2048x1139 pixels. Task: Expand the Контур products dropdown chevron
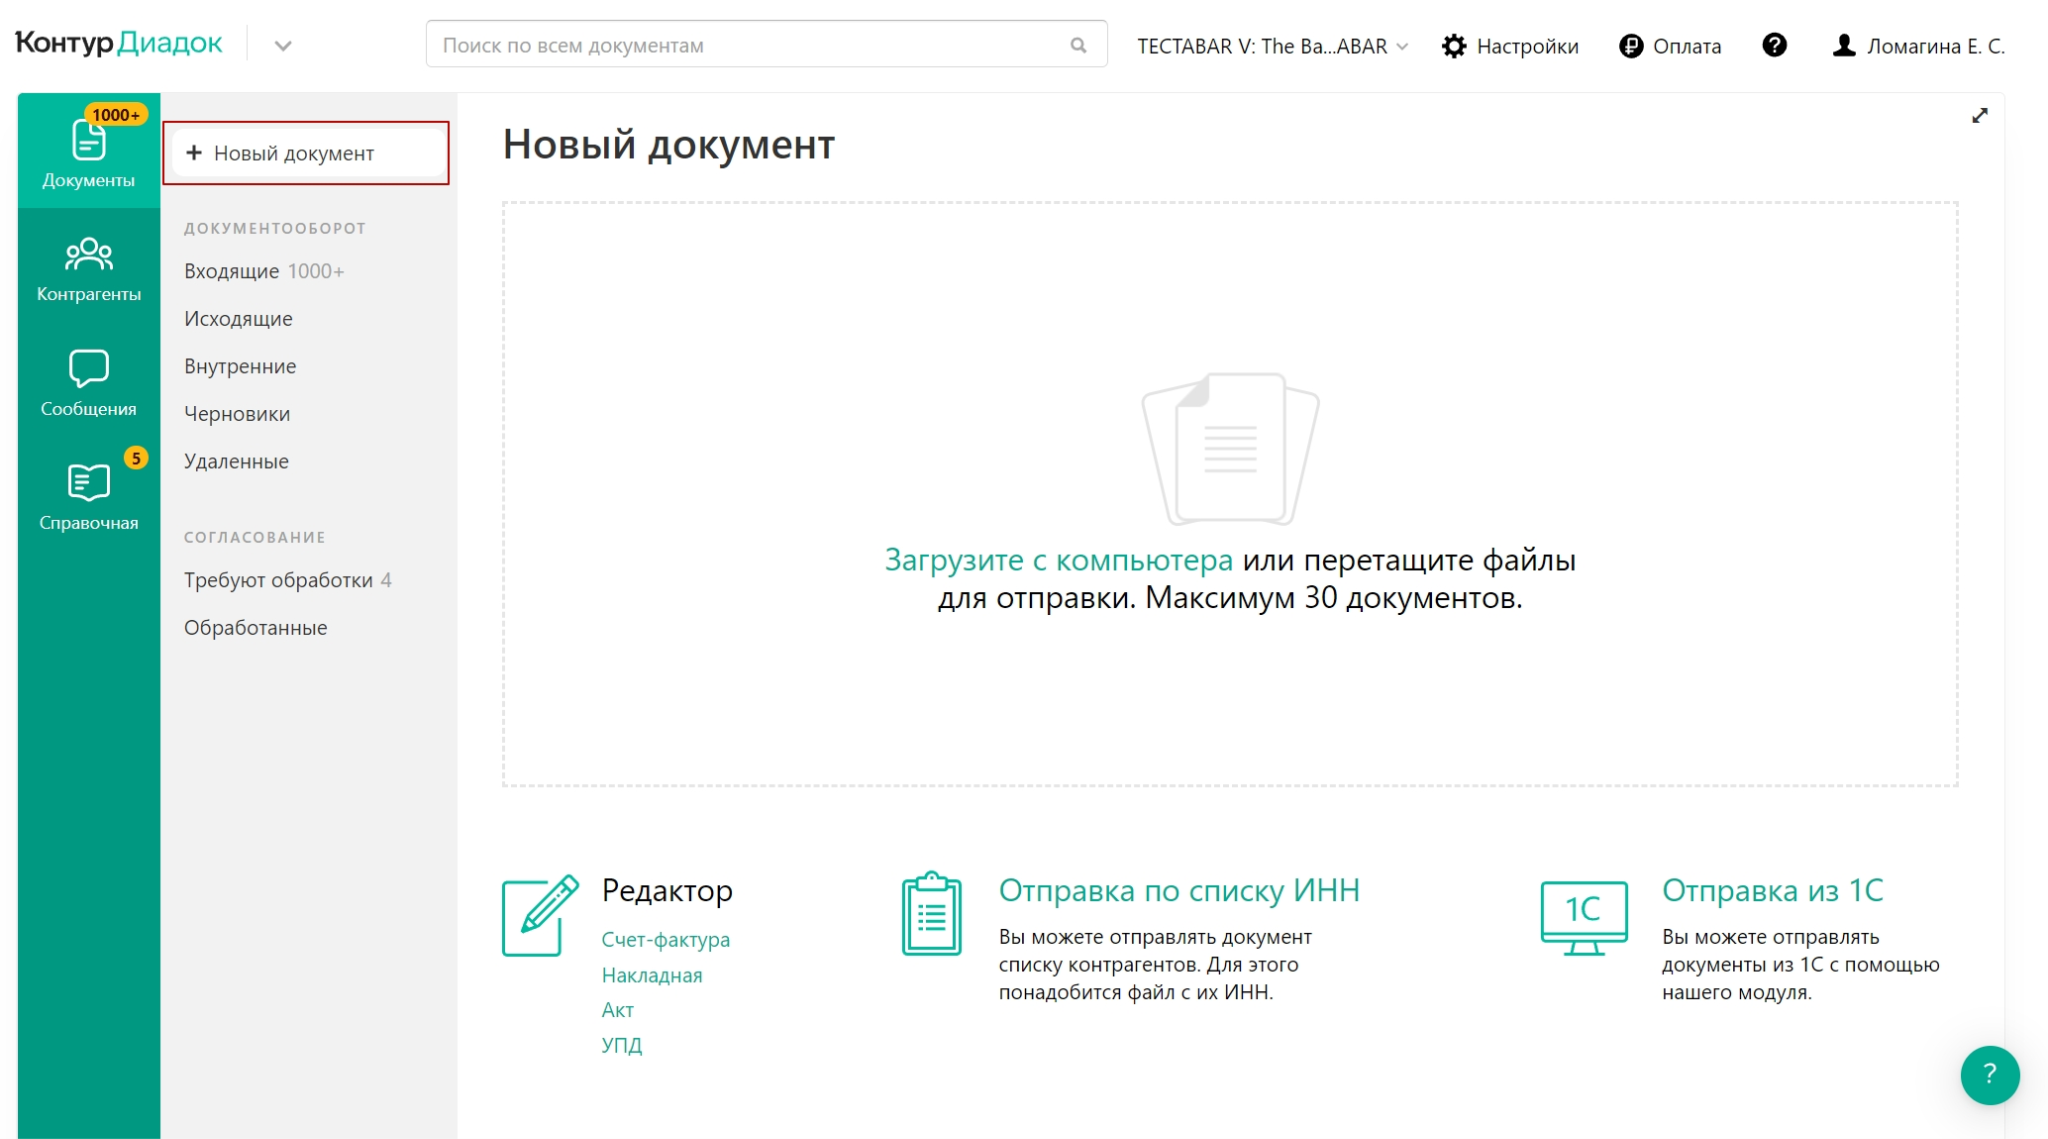(283, 46)
